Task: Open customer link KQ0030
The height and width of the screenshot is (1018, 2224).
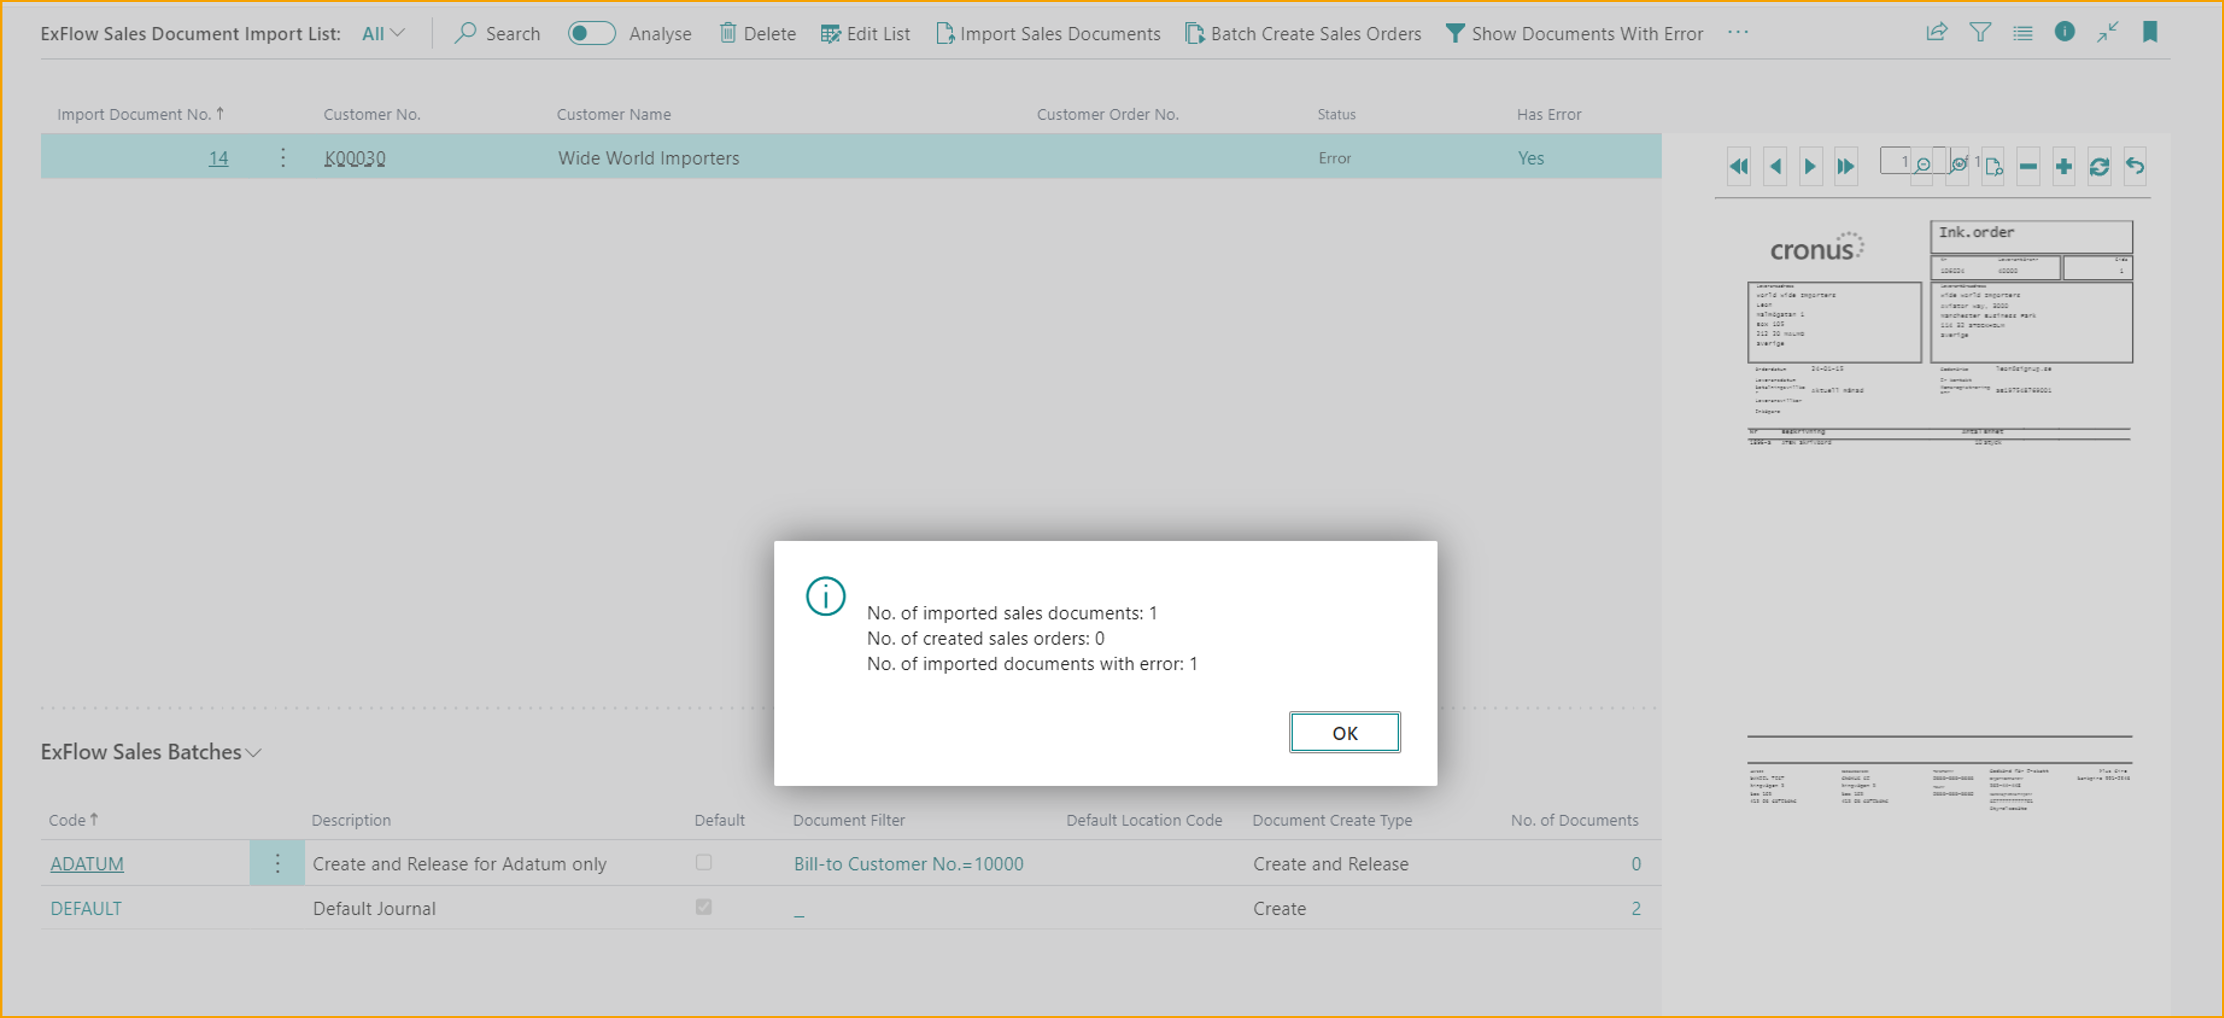Action: [x=354, y=157]
